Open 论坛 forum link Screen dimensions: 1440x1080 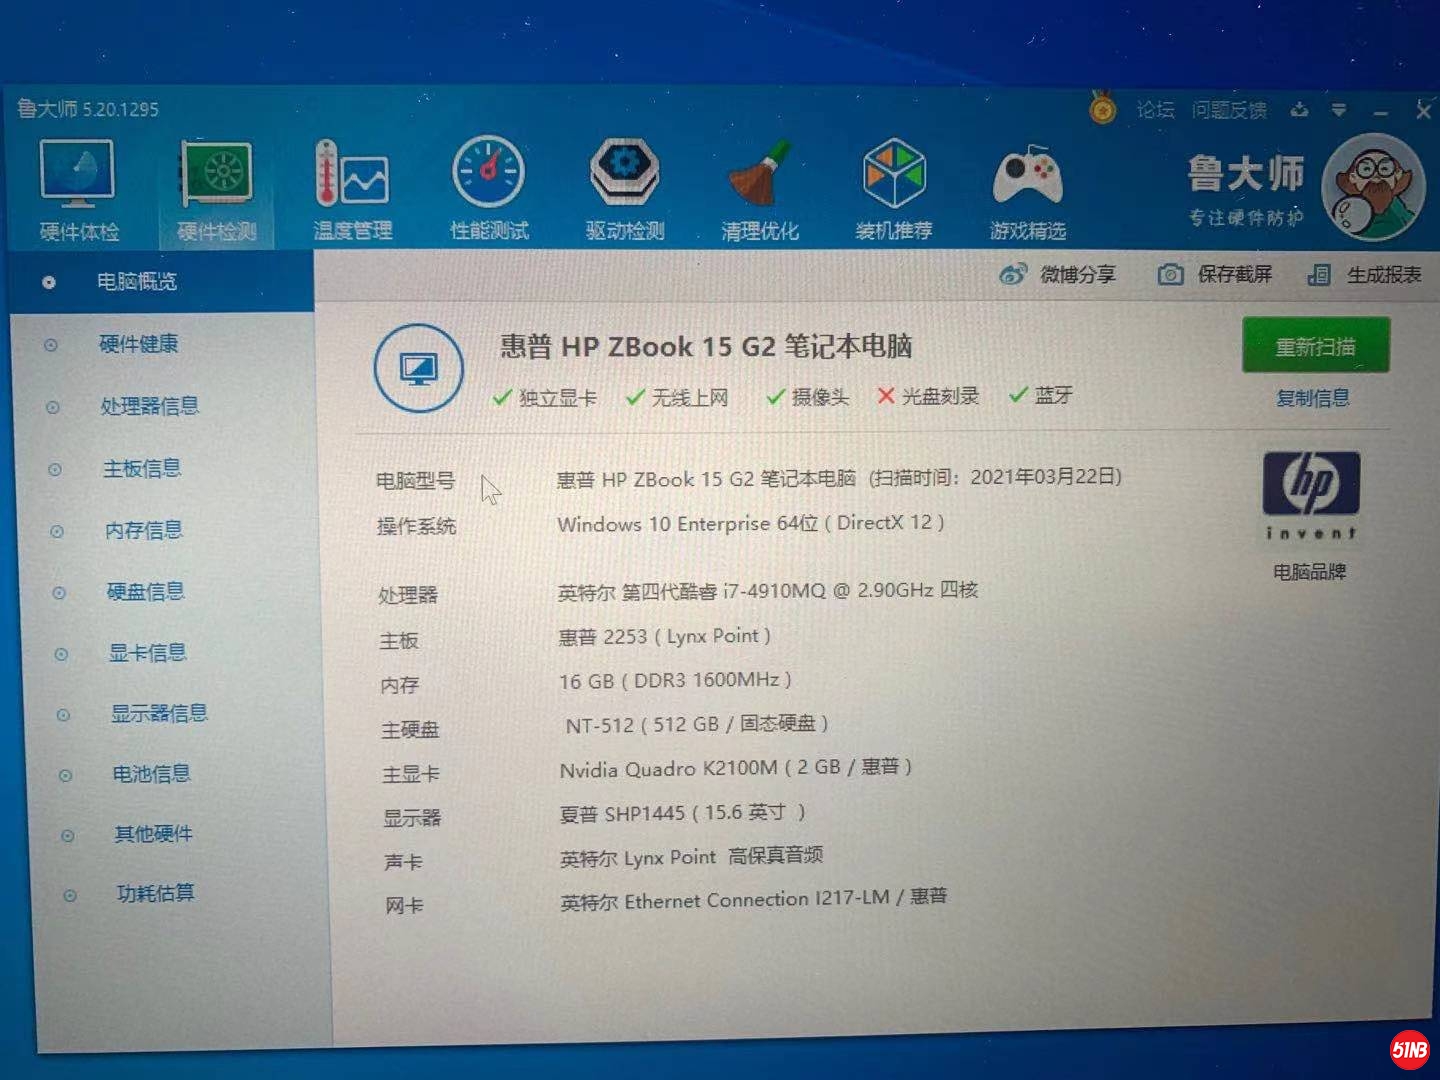[x=1155, y=109]
